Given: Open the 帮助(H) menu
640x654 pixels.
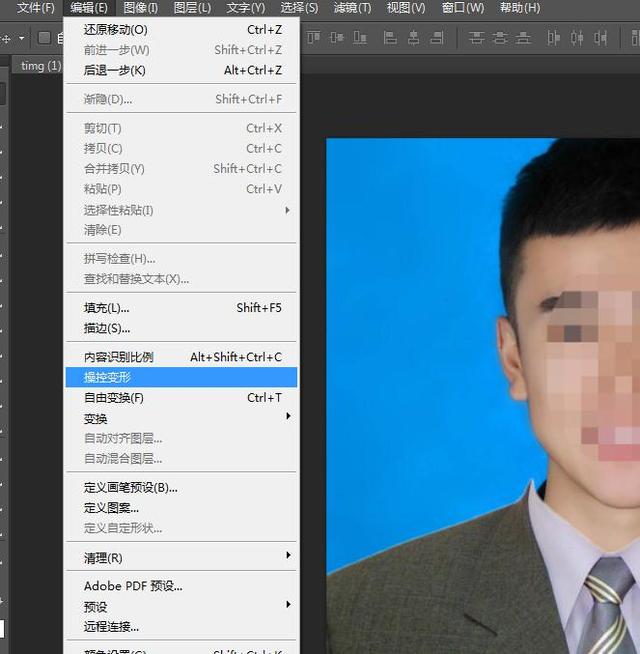Looking at the screenshot, I should click(520, 8).
